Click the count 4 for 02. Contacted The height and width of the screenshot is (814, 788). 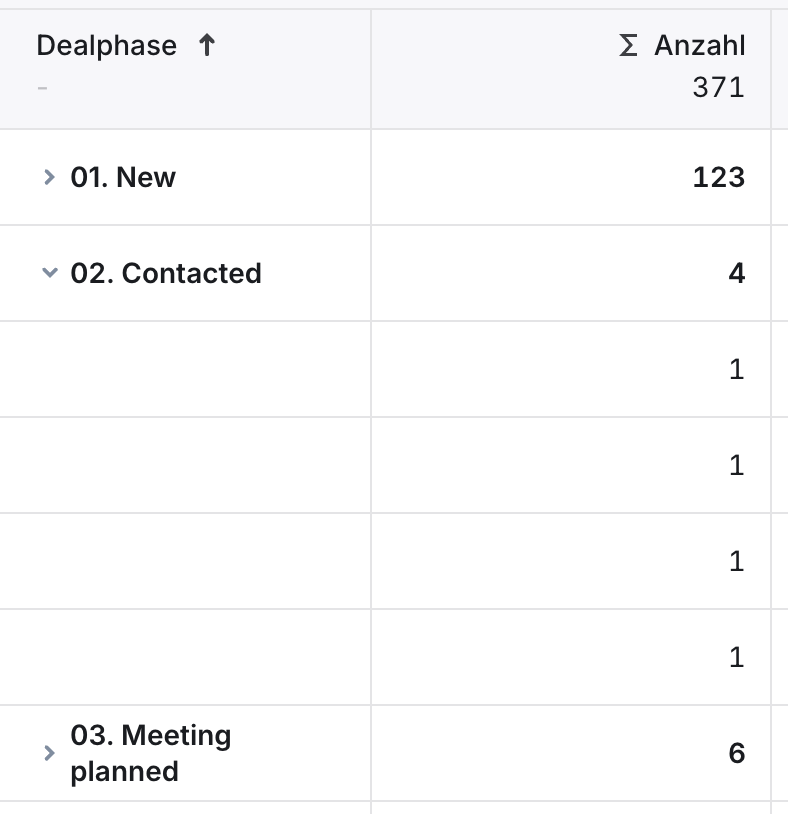737,273
